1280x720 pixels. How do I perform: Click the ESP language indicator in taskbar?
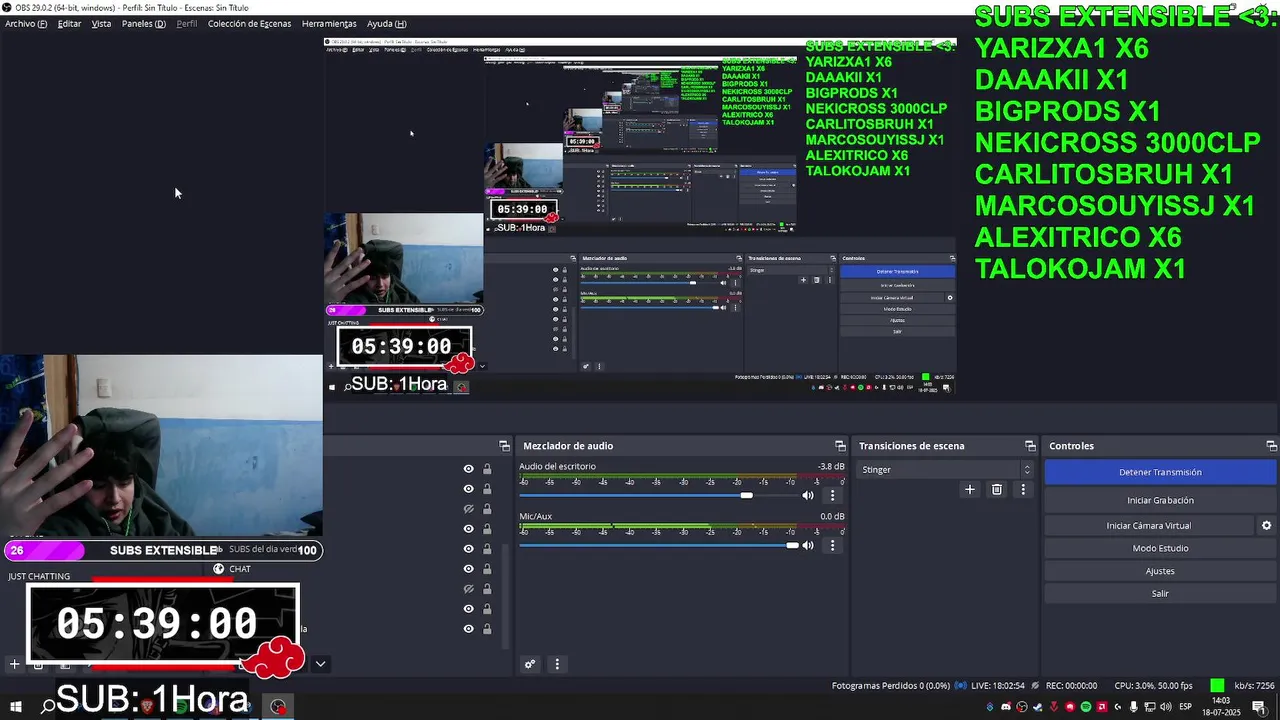coord(1188,708)
